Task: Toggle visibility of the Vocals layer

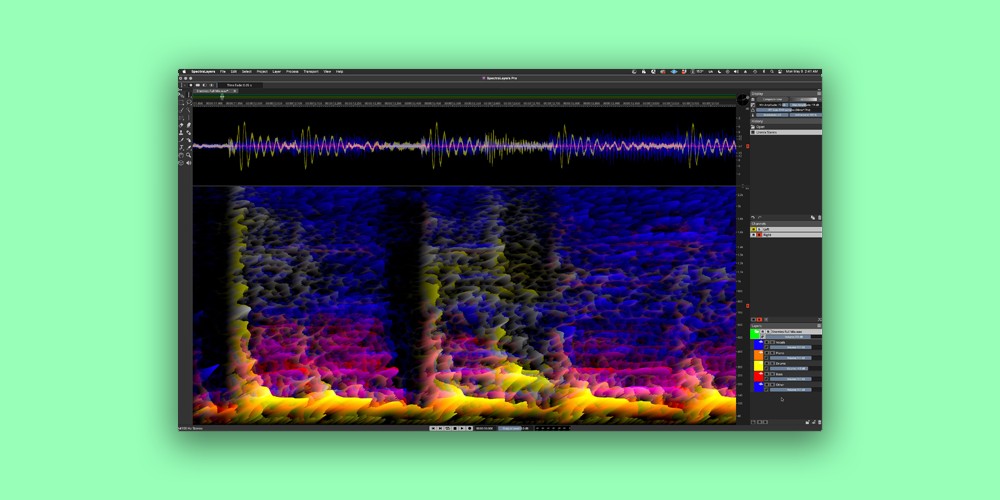Action: (x=767, y=342)
